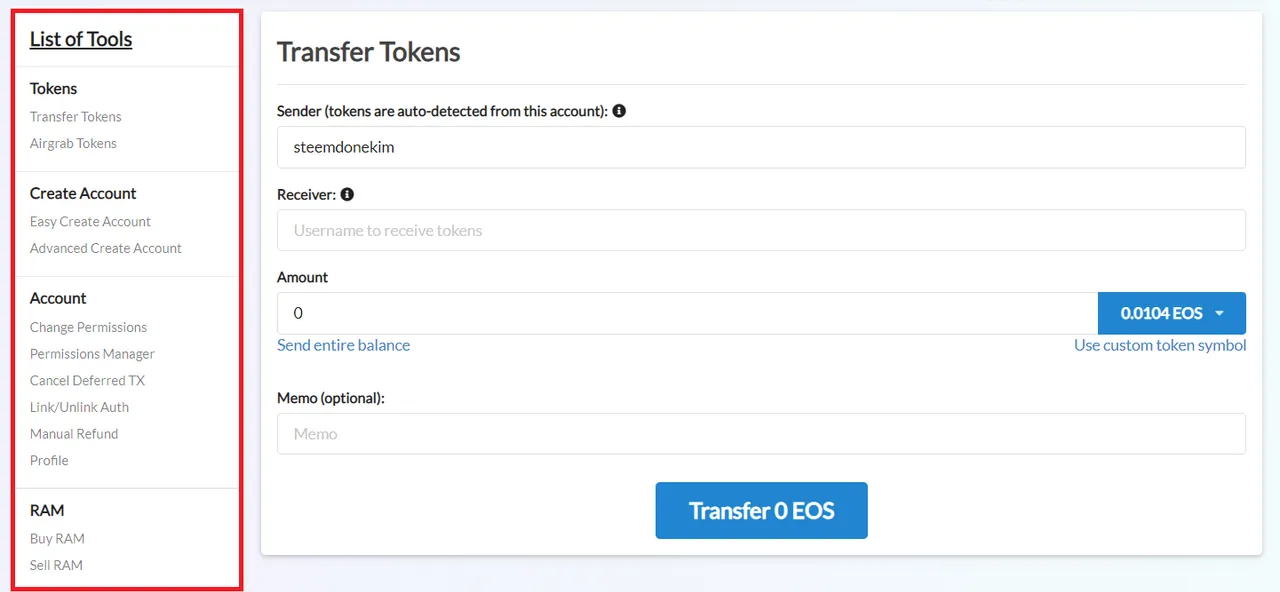
Task: Focus the Receiver username input field
Action: (x=761, y=230)
